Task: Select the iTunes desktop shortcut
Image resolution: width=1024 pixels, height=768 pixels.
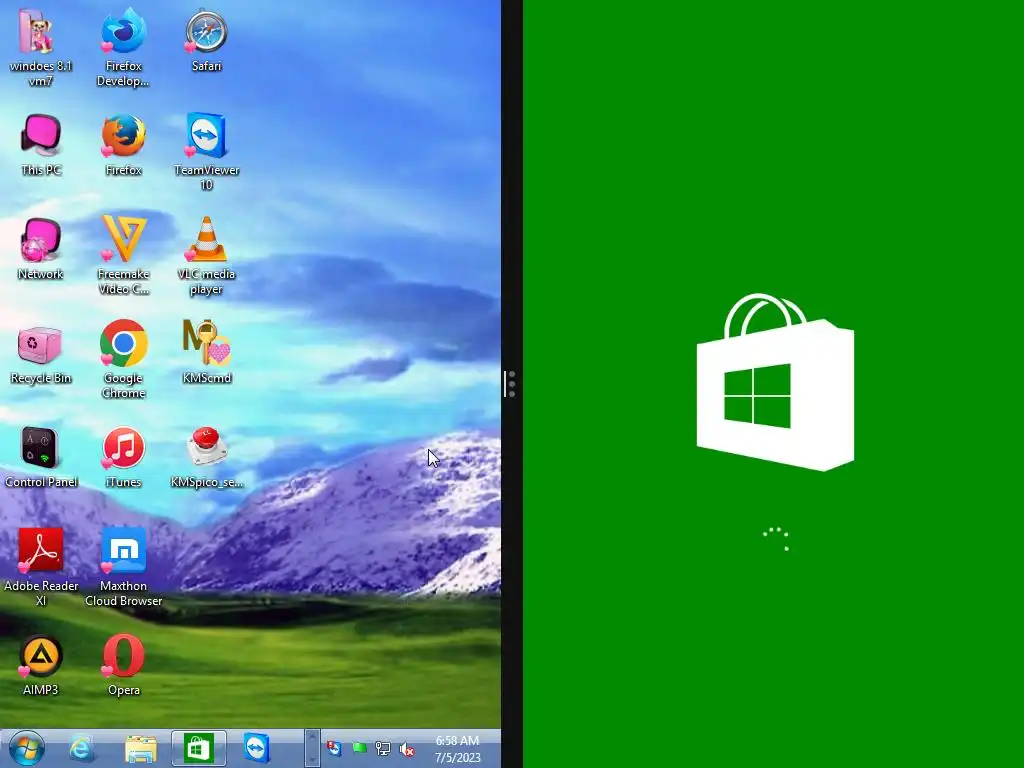Action: (123, 456)
